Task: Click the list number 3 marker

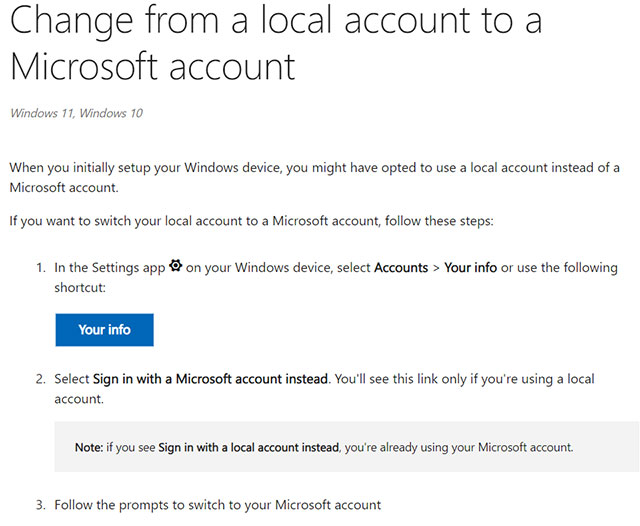Action: (41, 504)
